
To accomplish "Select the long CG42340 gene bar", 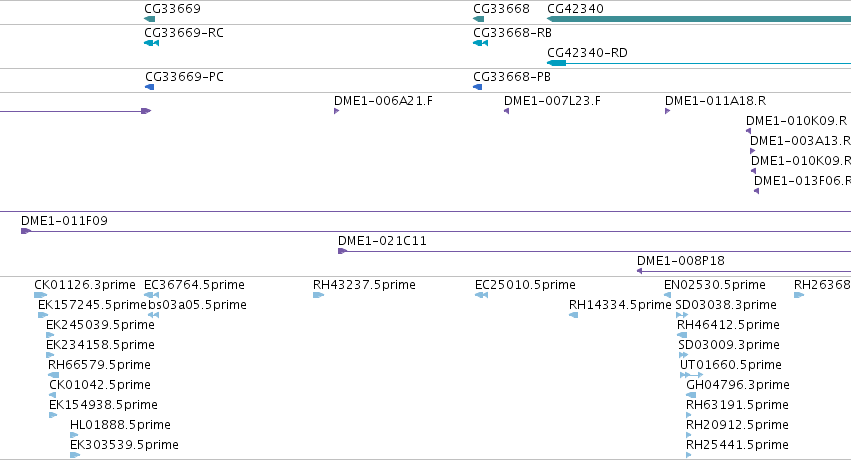I will (x=699, y=19).
